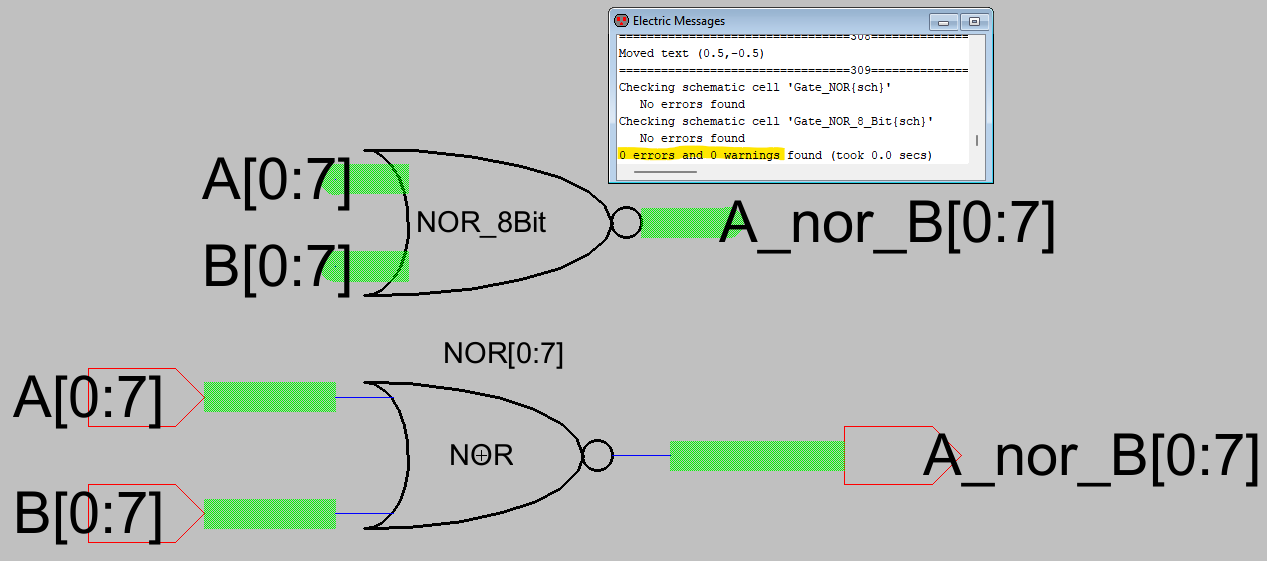Click the messages vertical scrollbar thumb
This screenshot has height=561, width=1267.
(x=977, y=140)
